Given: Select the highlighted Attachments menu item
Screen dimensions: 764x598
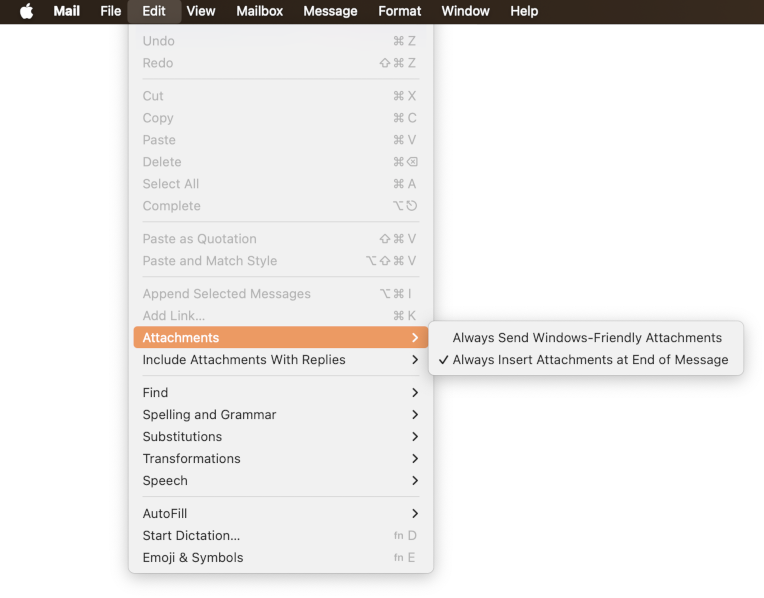Looking at the screenshot, I should click(281, 337).
